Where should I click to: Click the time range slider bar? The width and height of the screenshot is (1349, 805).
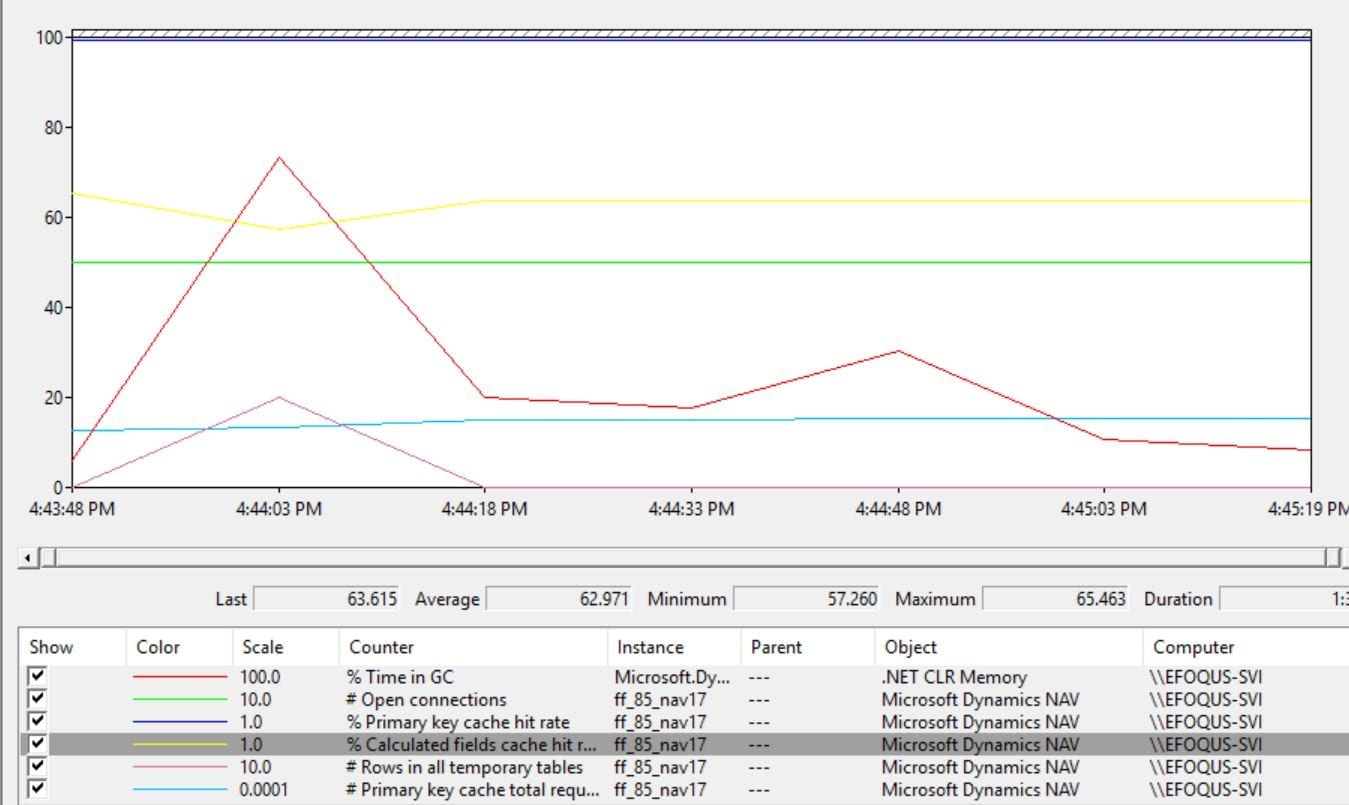690,557
